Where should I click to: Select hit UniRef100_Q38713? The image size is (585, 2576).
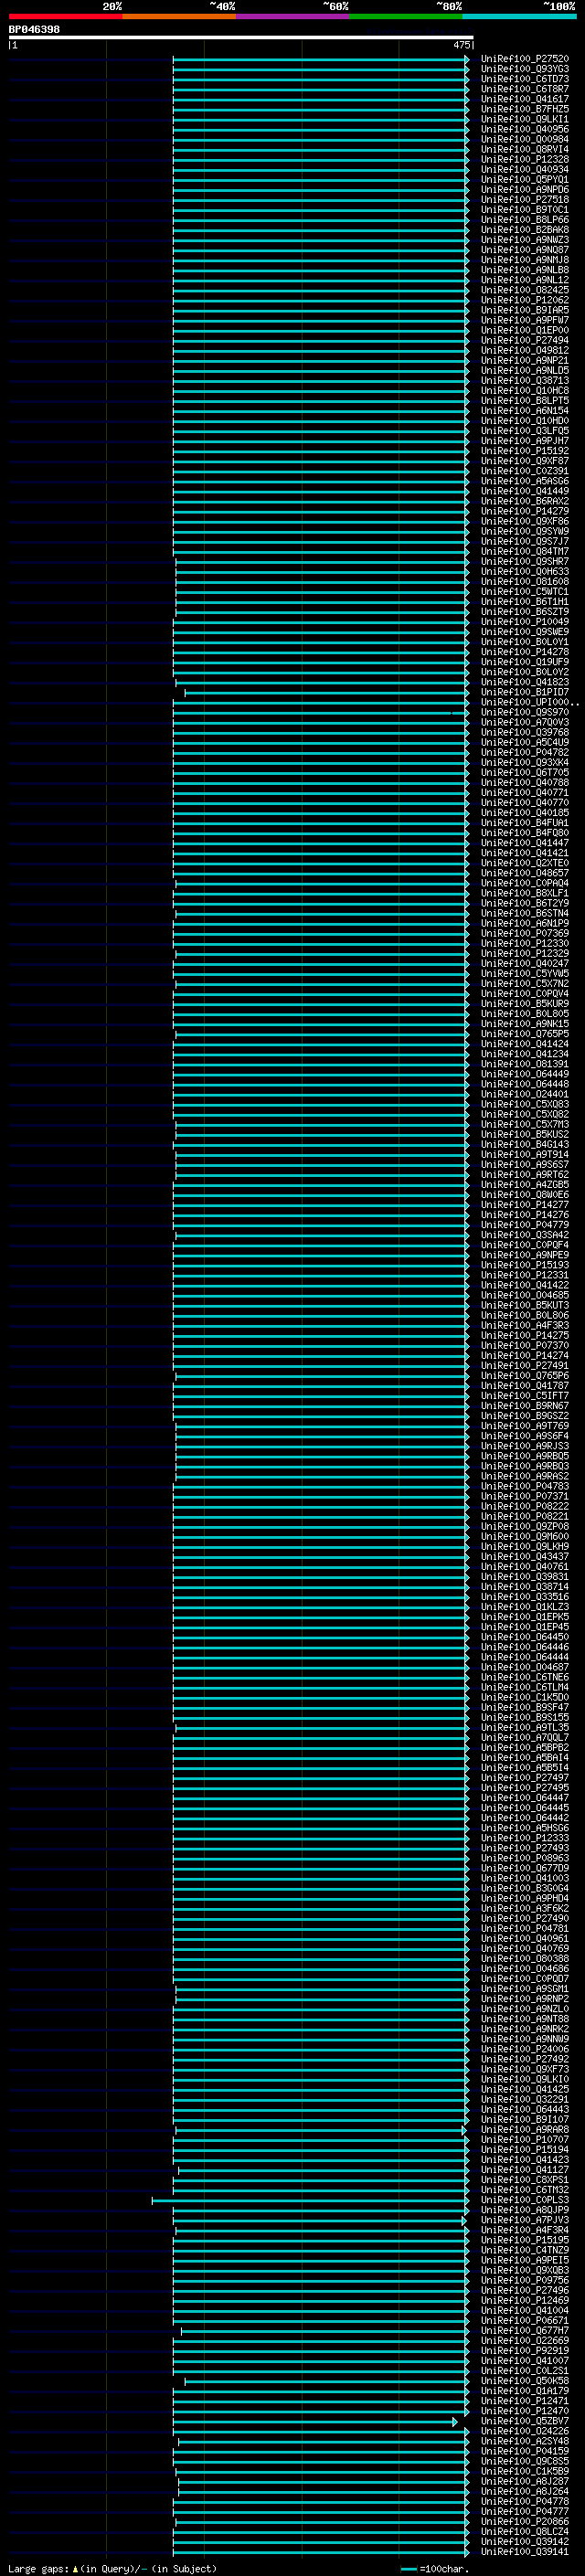click(x=524, y=380)
